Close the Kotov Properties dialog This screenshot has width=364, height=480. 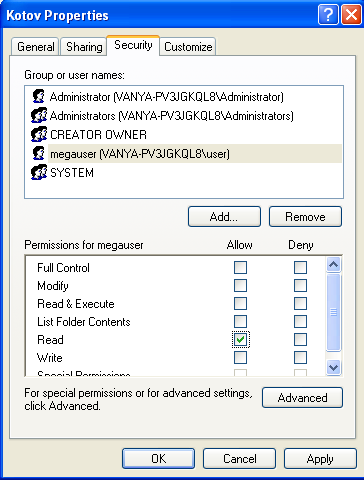coord(351,15)
